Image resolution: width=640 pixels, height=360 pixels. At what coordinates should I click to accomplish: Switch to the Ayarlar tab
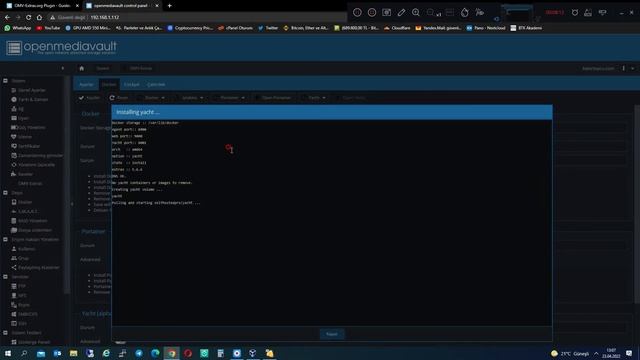point(86,84)
